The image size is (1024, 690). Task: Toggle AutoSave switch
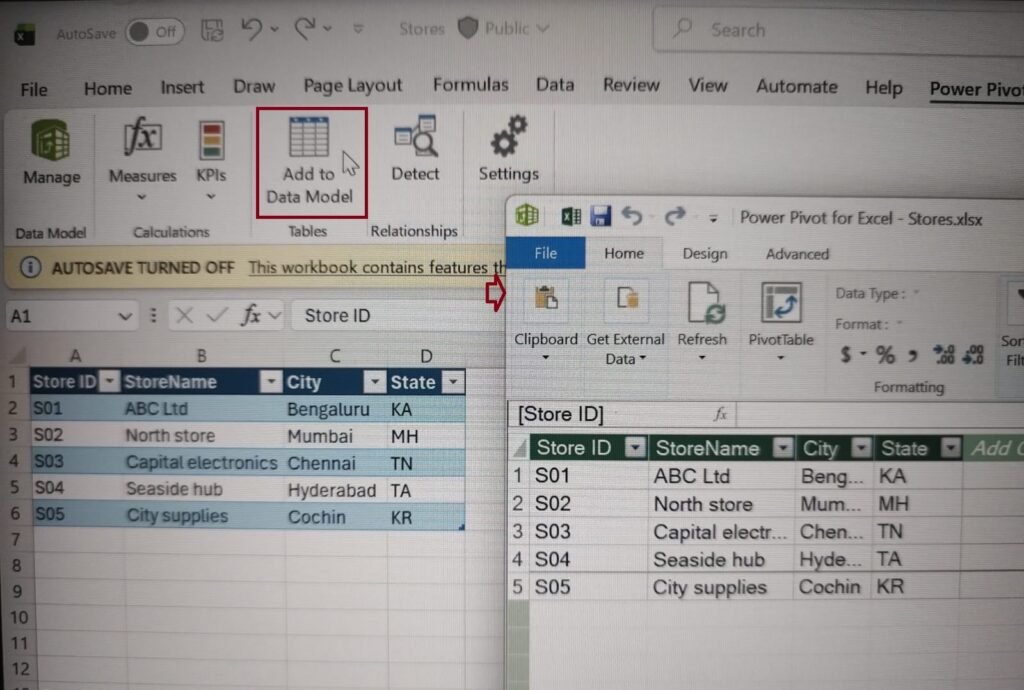tap(155, 32)
